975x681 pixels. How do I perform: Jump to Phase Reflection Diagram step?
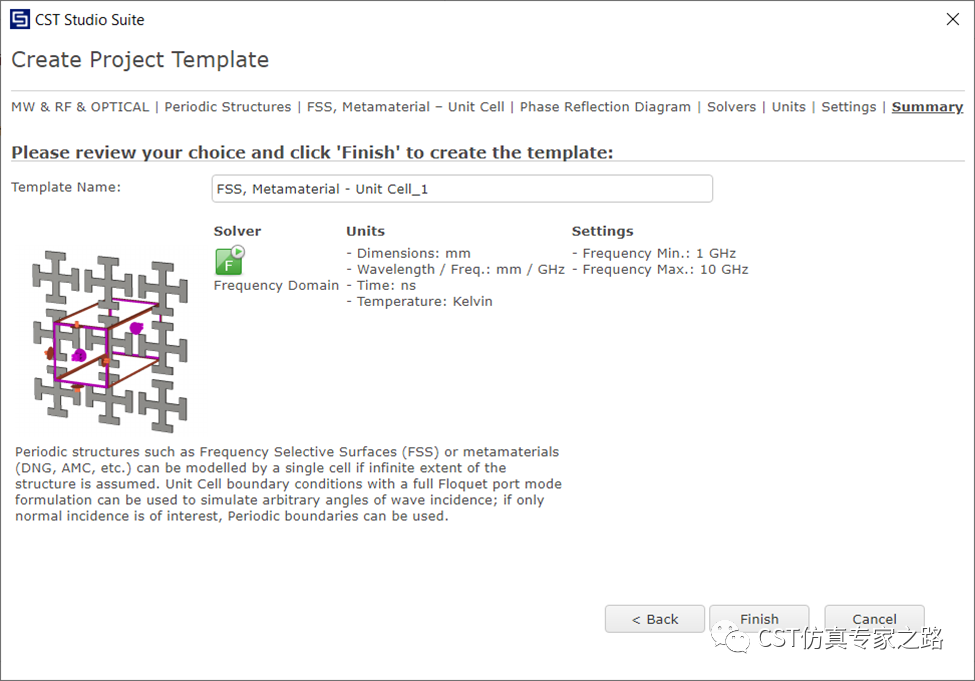605,107
